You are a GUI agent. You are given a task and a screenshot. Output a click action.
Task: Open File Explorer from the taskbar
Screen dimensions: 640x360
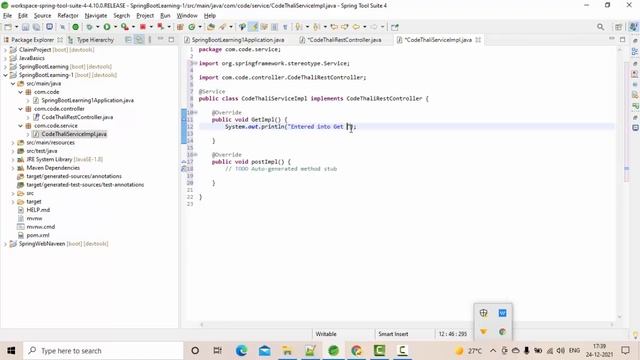click(287, 351)
